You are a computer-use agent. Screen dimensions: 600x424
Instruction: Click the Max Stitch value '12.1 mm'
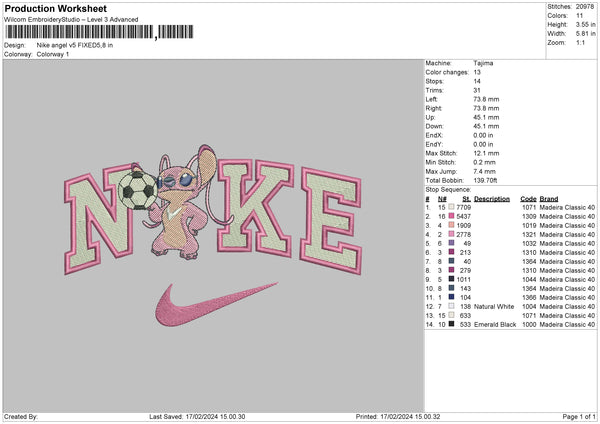pos(486,153)
